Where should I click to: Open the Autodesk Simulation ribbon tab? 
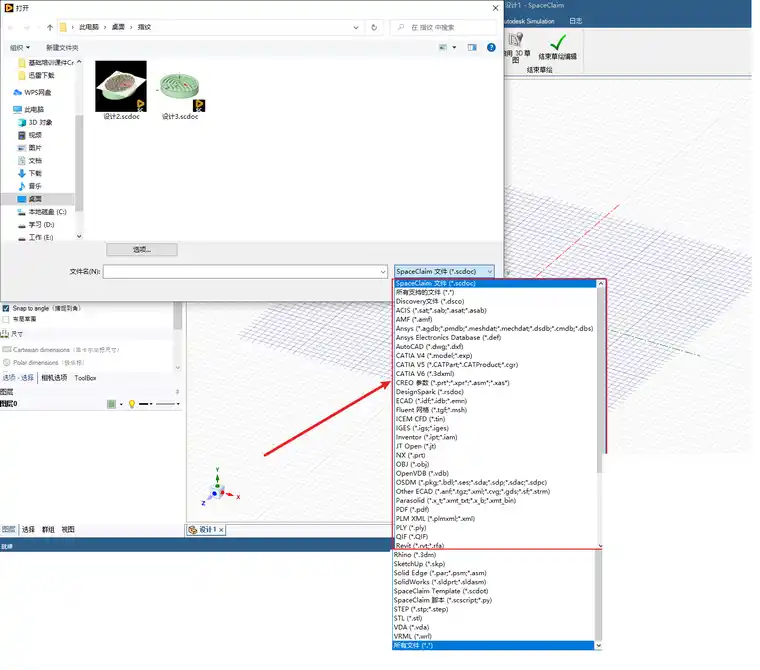529,21
